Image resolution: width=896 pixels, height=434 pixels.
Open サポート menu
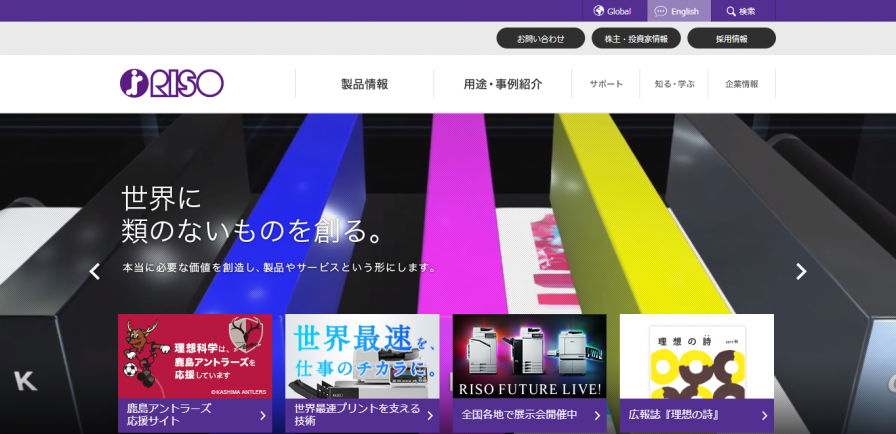(606, 84)
